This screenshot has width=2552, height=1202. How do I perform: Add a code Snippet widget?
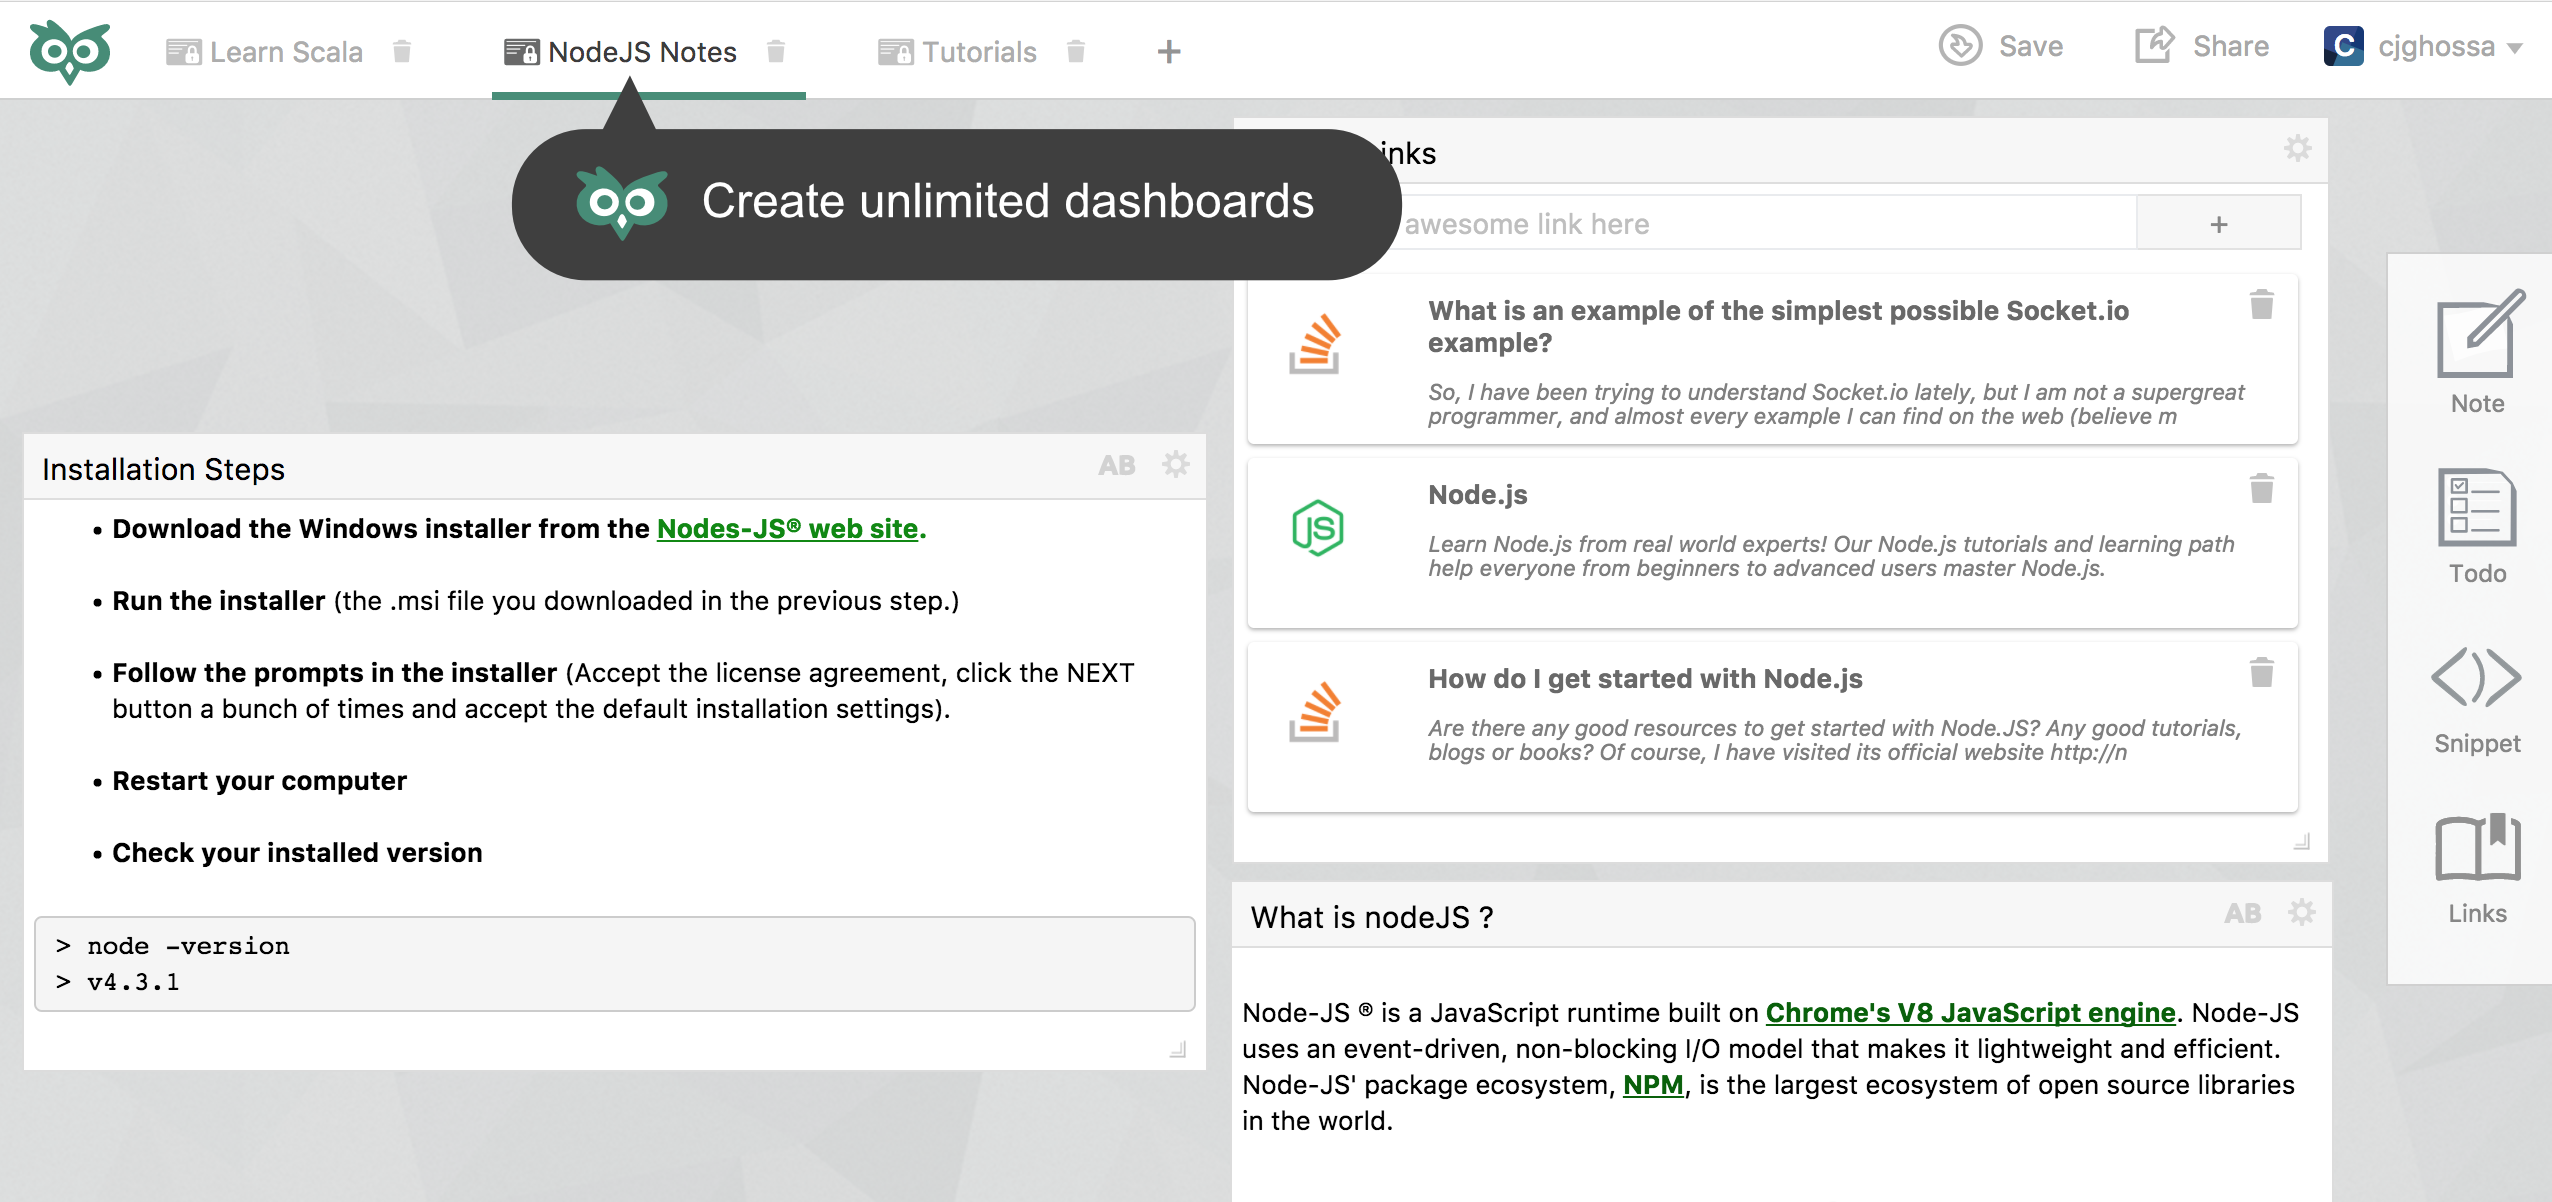(2477, 698)
